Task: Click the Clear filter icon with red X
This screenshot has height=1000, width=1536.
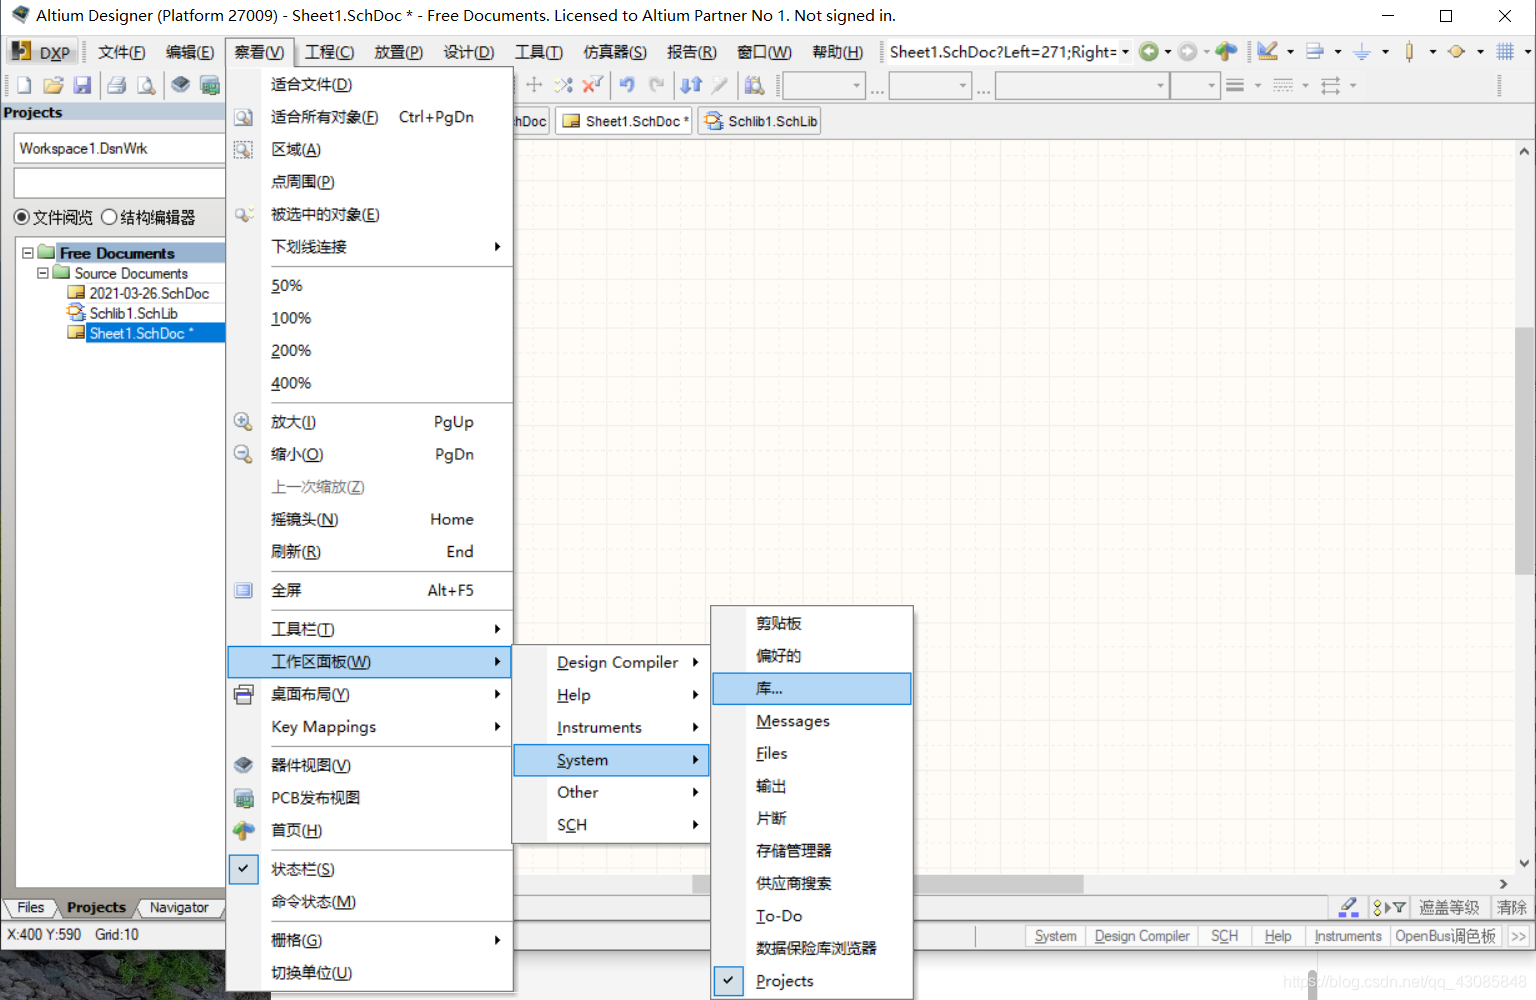Action: 592,86
